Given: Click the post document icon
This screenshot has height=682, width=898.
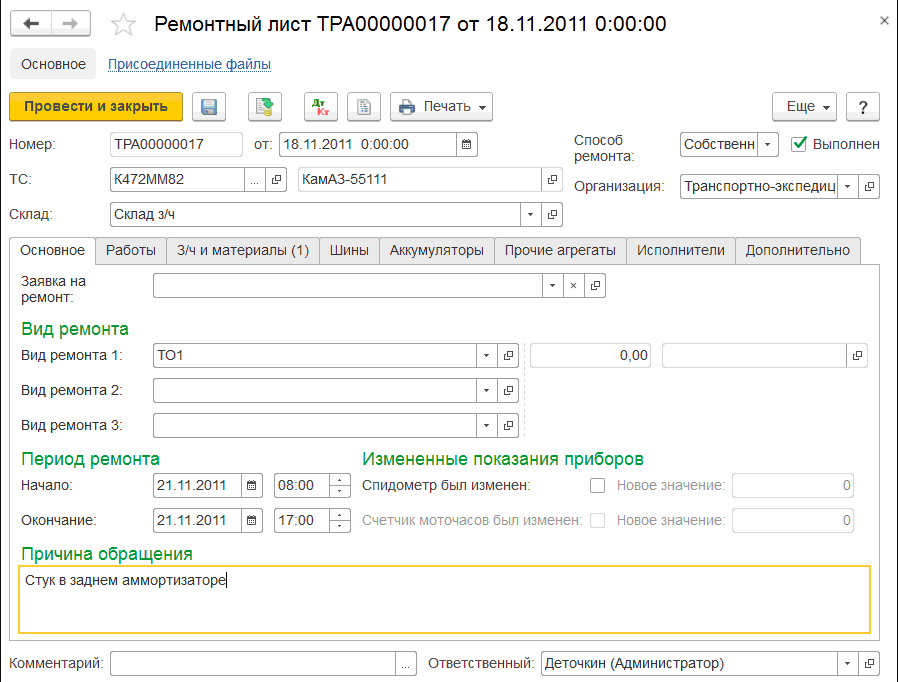Looking at the screenshot, I should (x=265, y=107).
